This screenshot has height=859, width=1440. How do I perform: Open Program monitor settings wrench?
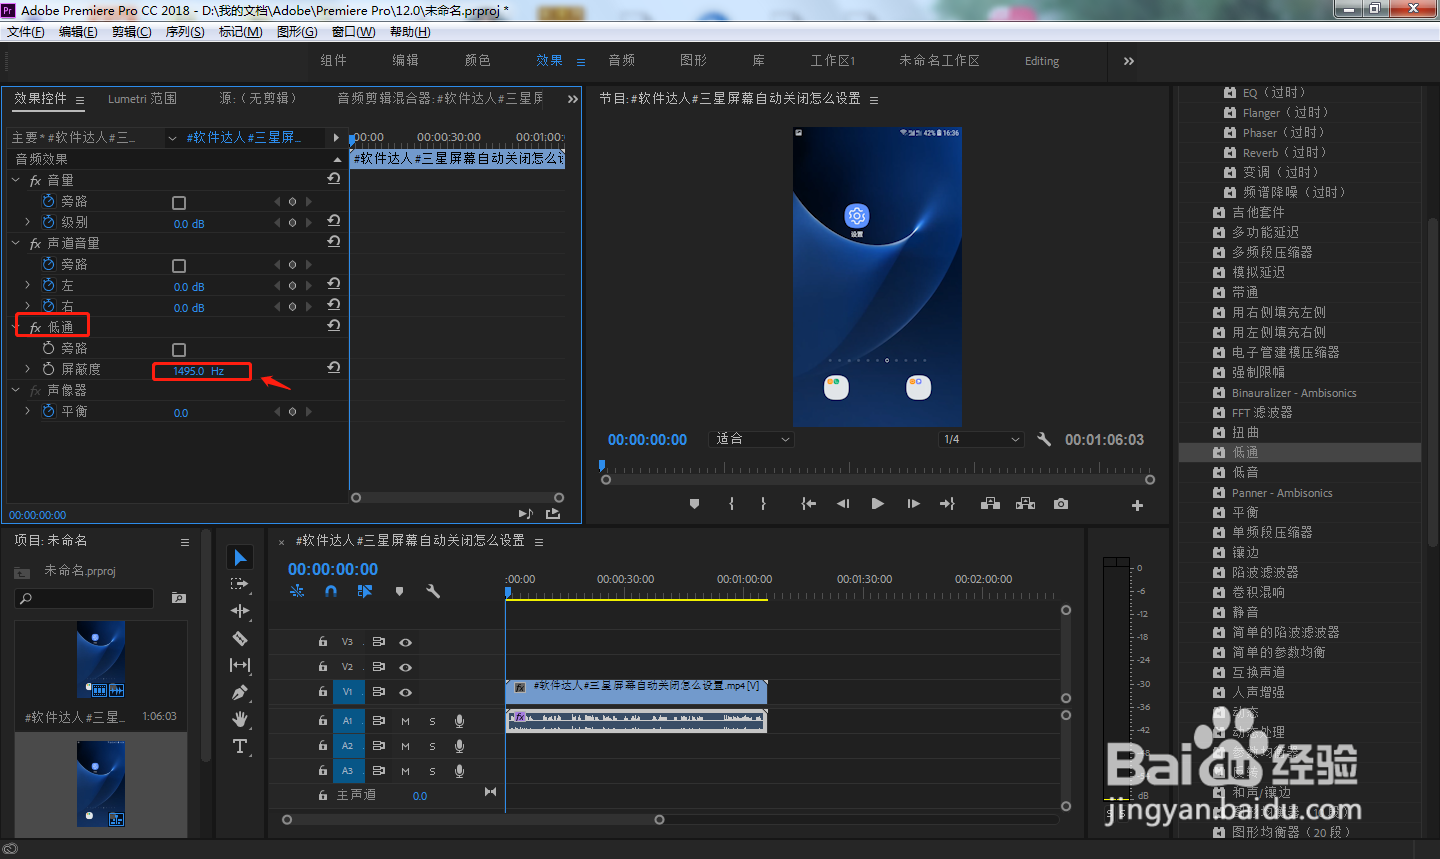[x=1044, y=439]
